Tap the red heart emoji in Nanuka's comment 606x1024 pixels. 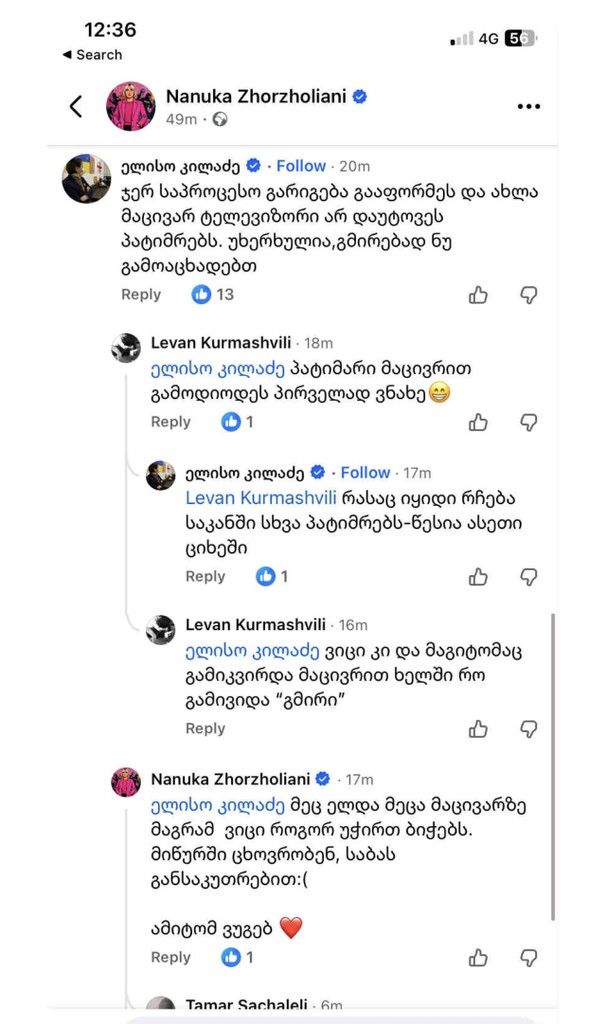[x=293, y=928]
